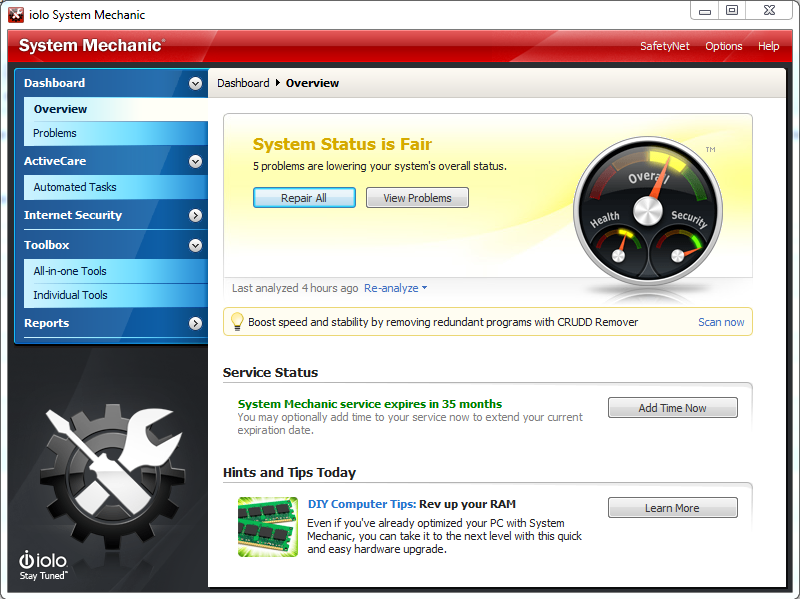Minimize the System Mechanic window
The image size is (800, 599).
[705, 10]
